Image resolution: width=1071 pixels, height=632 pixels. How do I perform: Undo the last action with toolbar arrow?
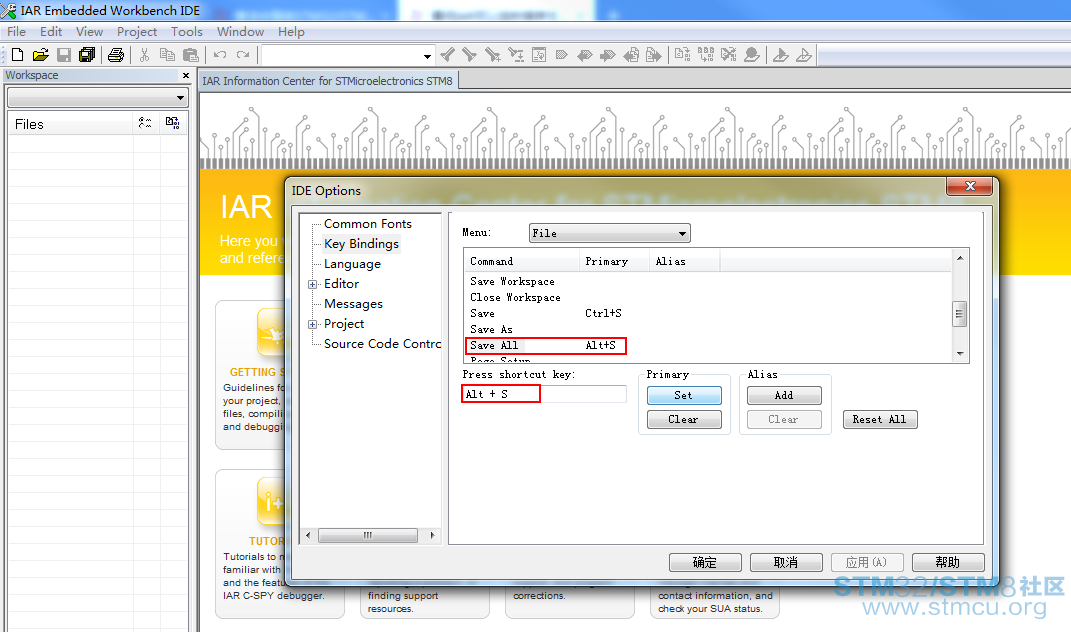[220, 55]
